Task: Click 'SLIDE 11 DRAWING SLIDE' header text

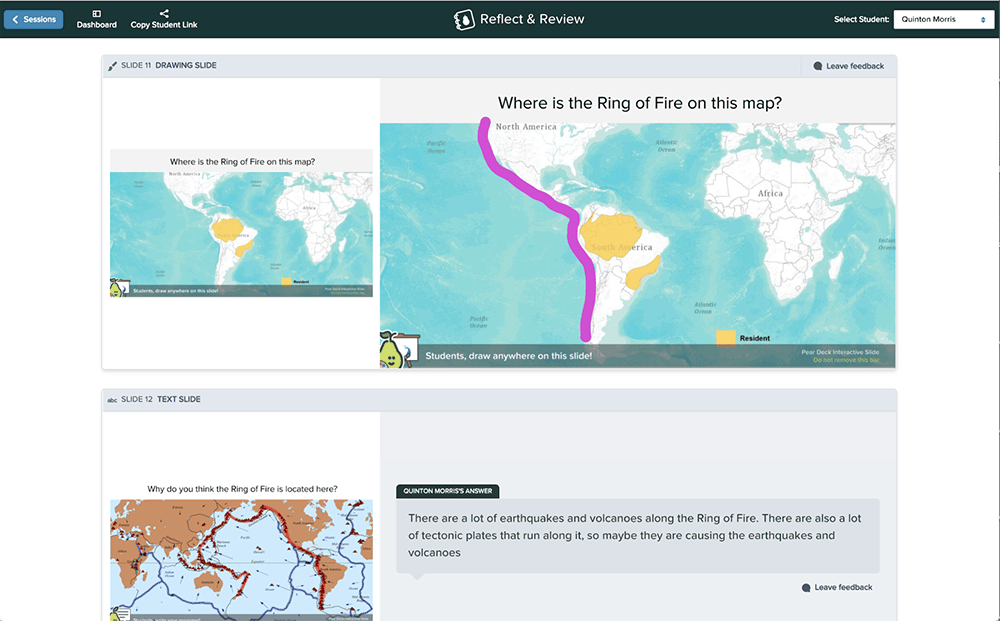Action: 169,66
